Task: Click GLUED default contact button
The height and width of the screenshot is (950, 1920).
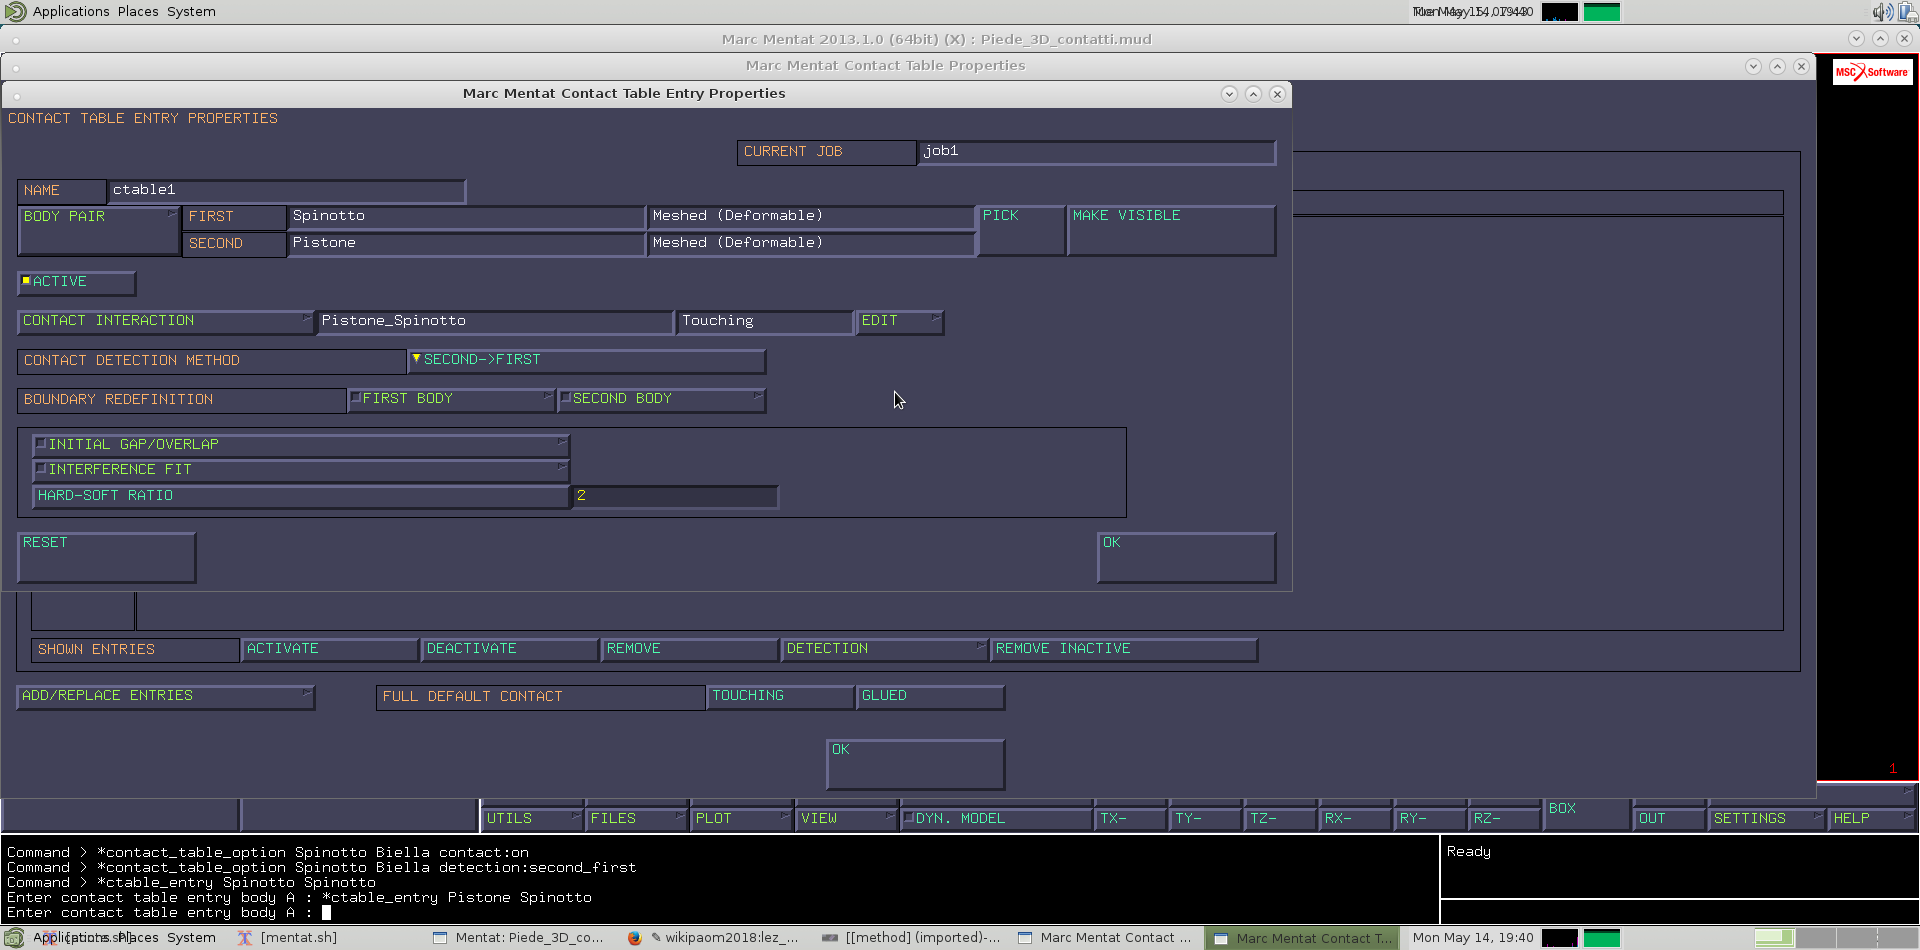Action: [x=930, y=696]
